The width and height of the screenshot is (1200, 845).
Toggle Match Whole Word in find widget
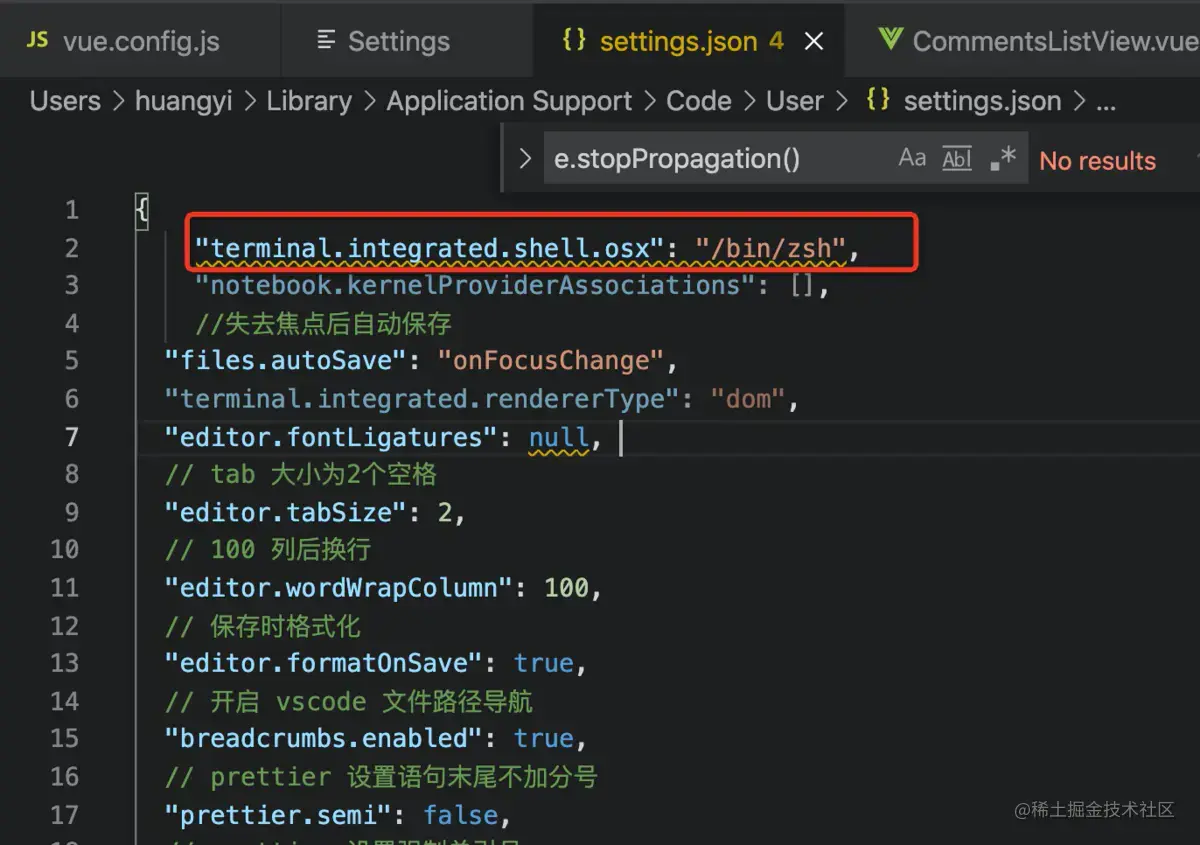click(957, 158)
